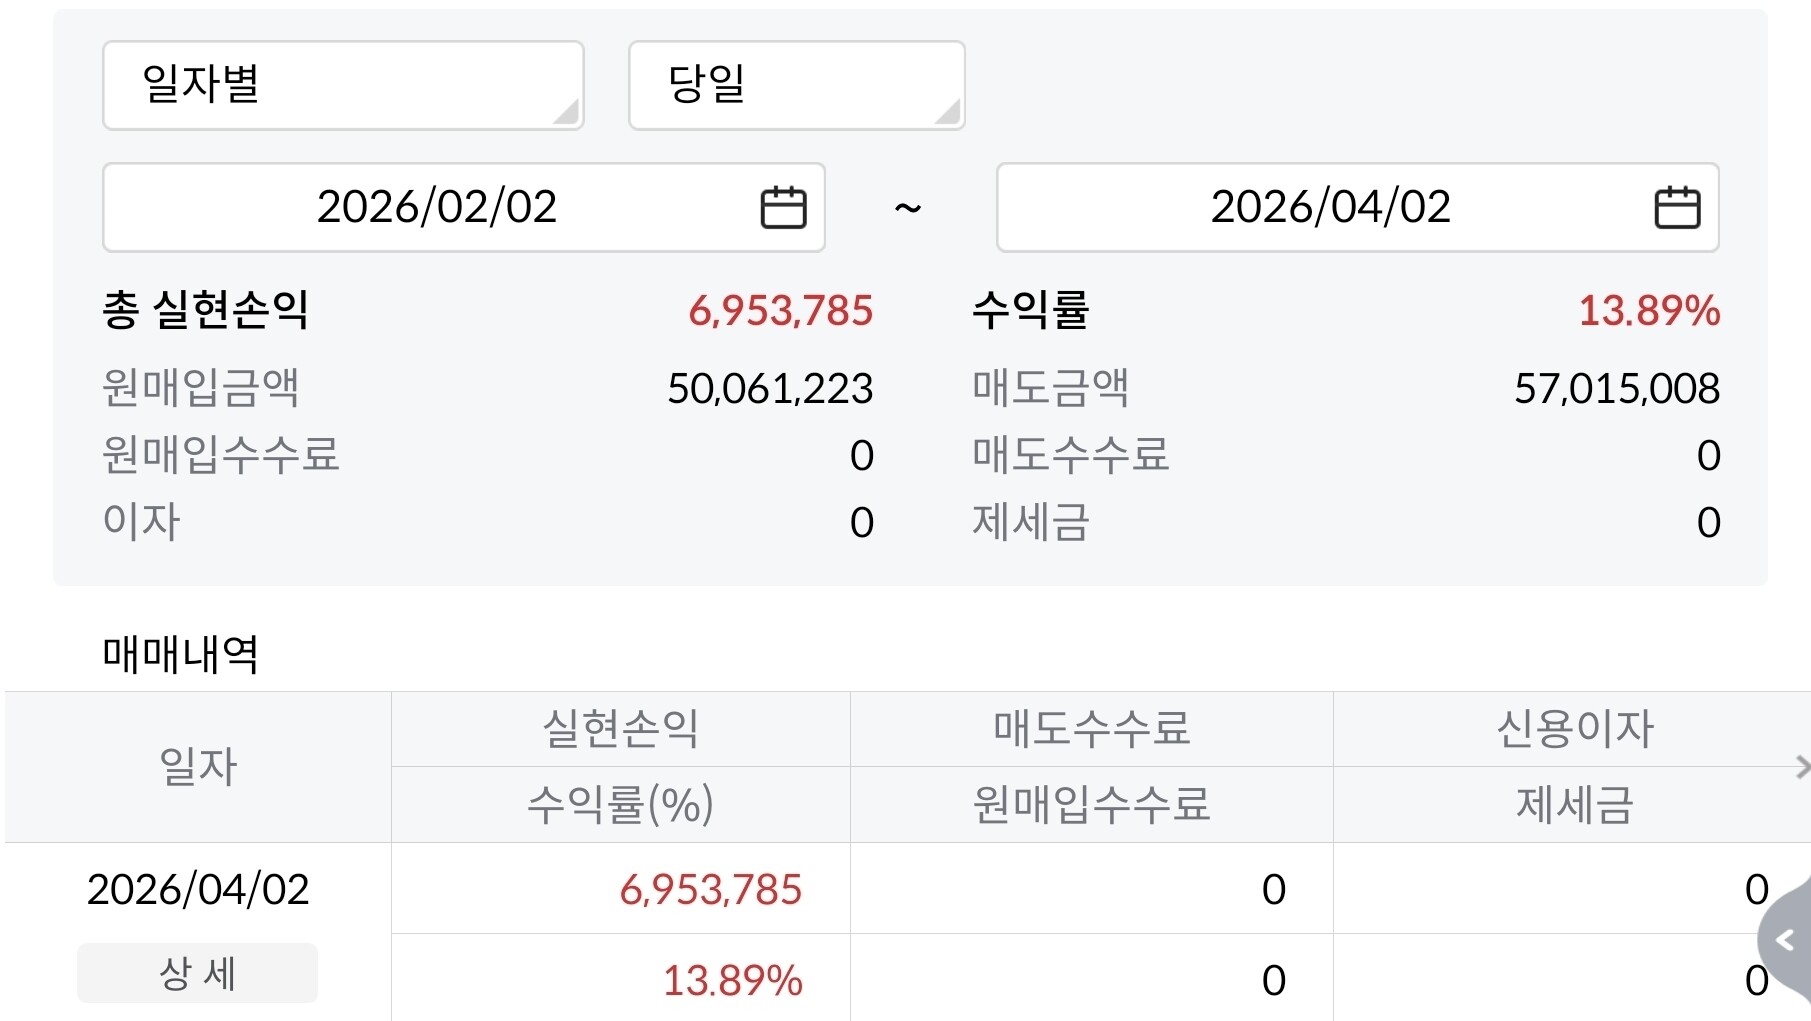
Task: Click the end date field 2026/04/02
Action: (x=1330, y=208)
